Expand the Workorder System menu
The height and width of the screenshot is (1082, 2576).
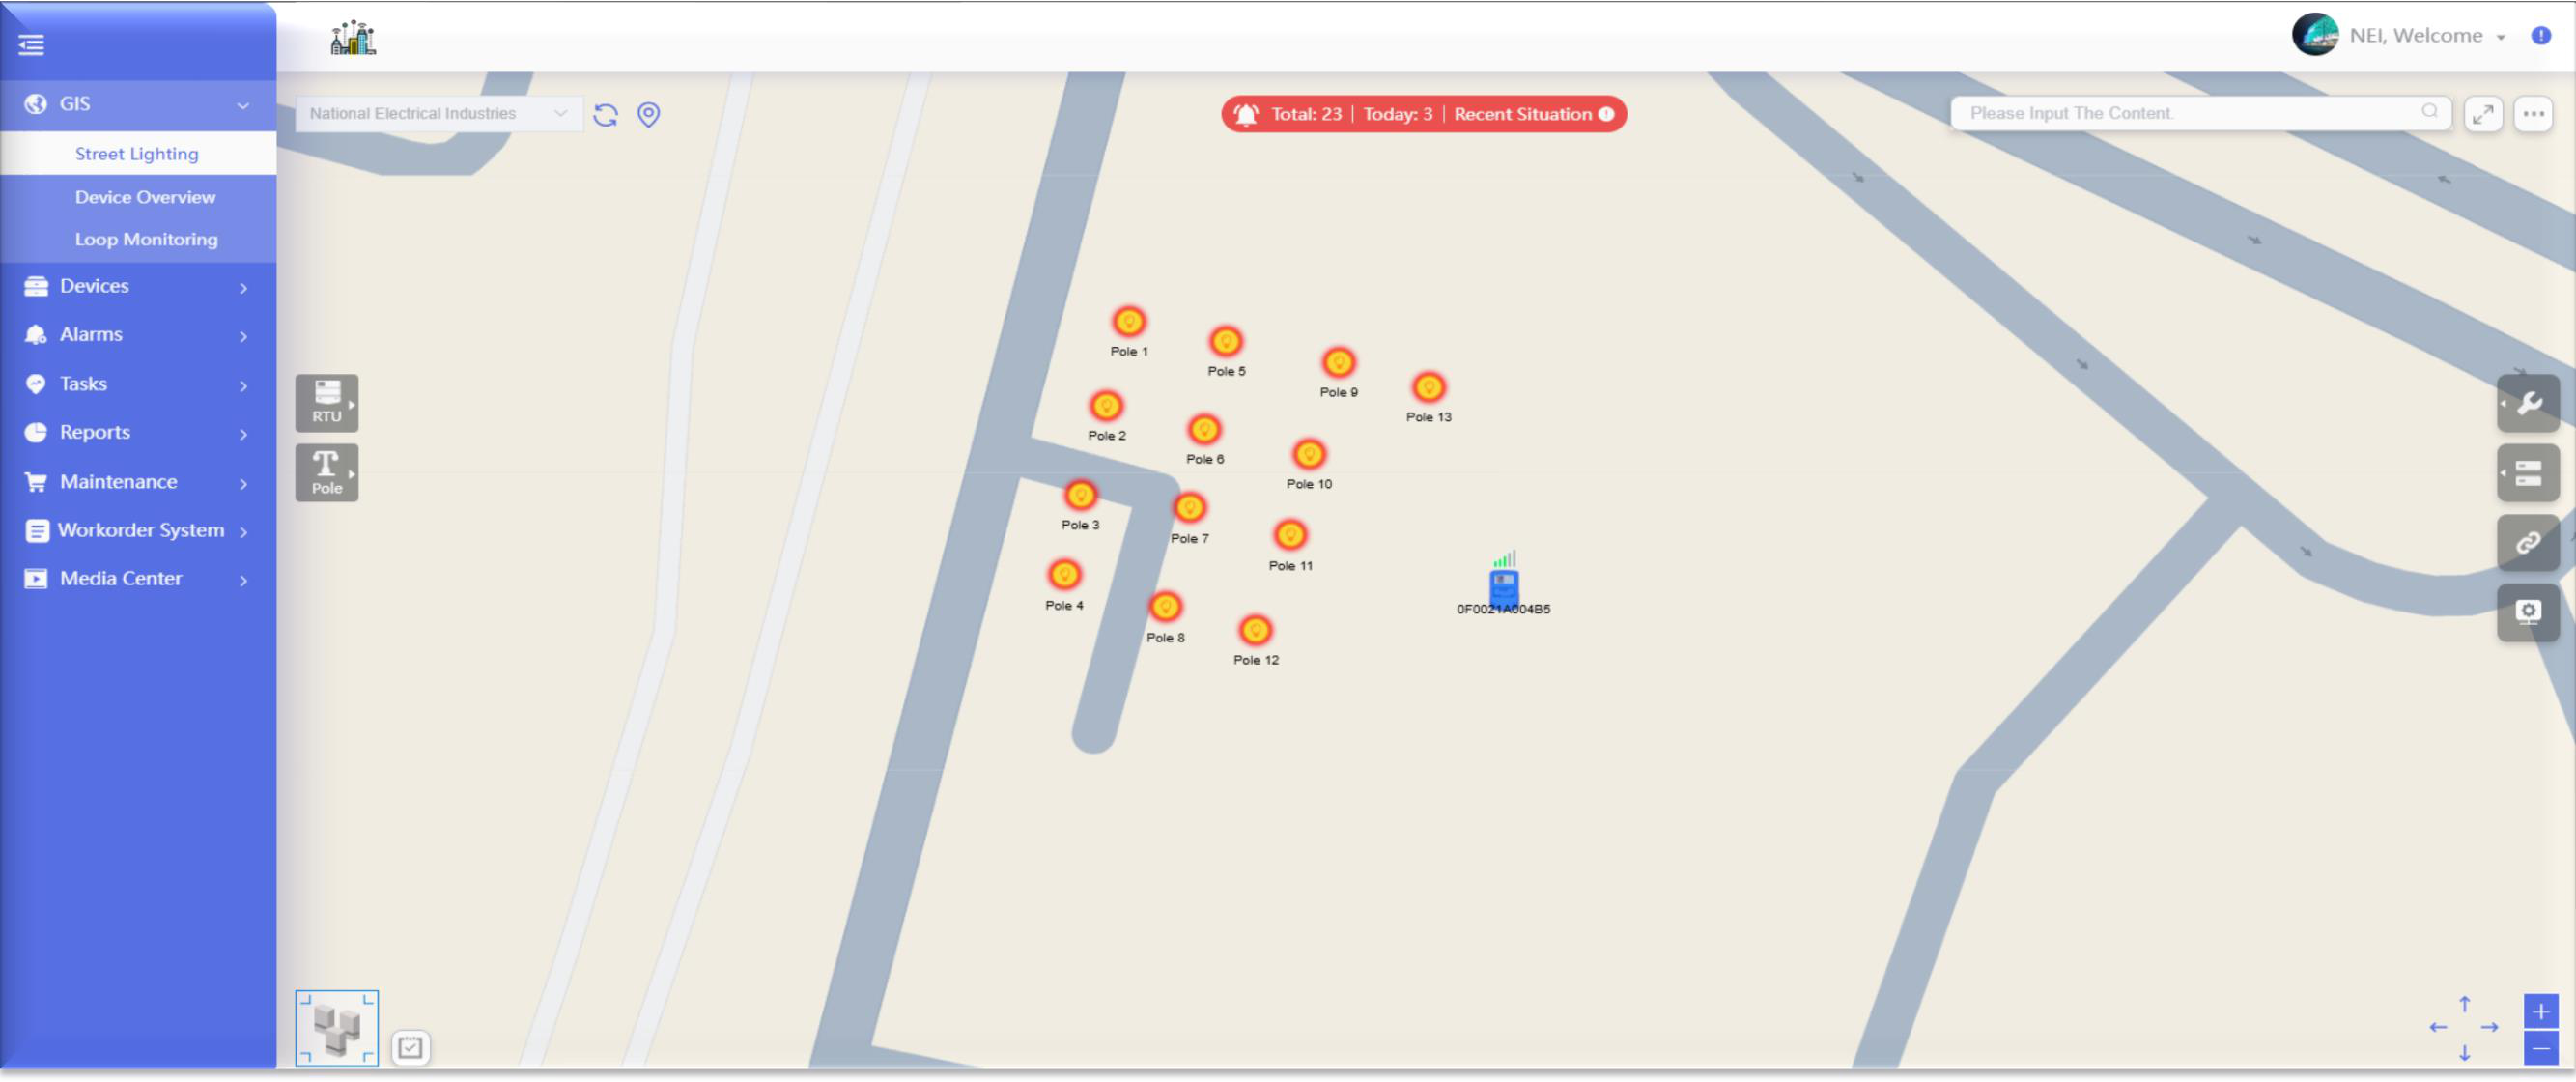pos(138,530)
